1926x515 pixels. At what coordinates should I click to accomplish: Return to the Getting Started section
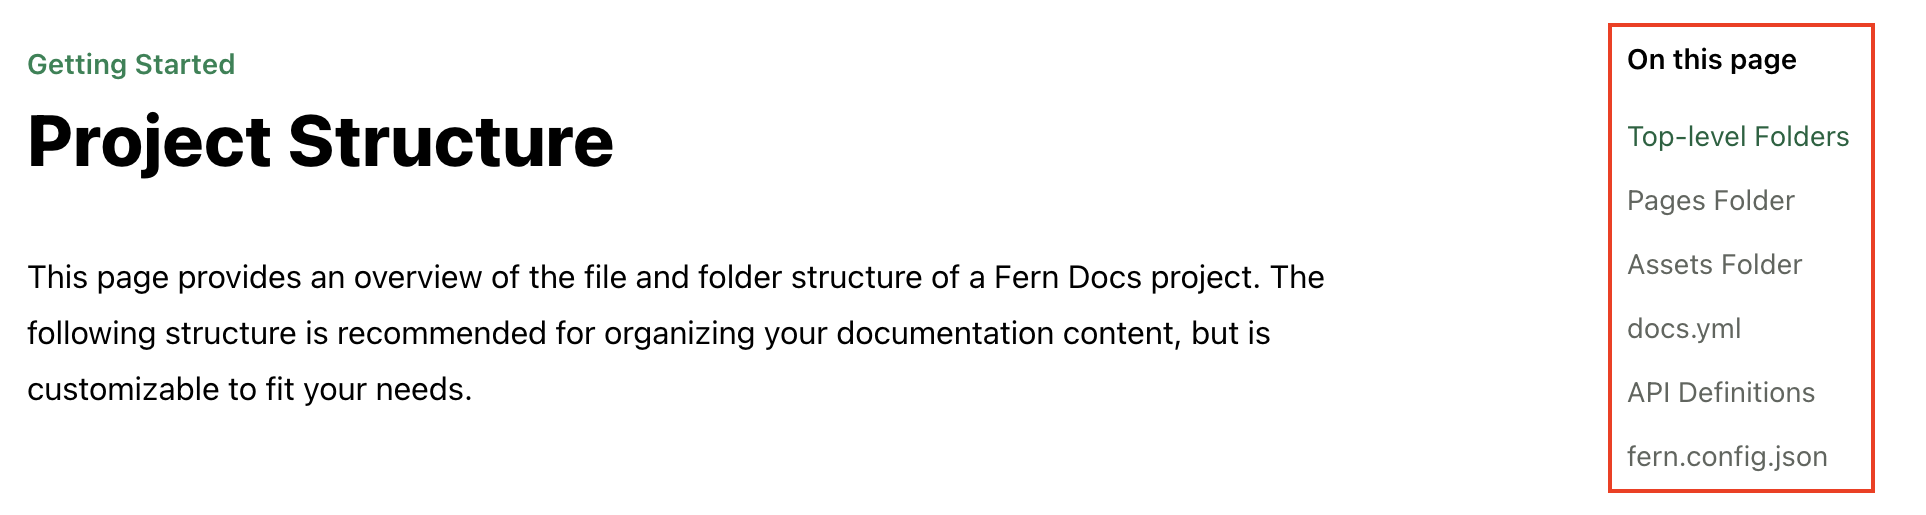pos(131,65)
